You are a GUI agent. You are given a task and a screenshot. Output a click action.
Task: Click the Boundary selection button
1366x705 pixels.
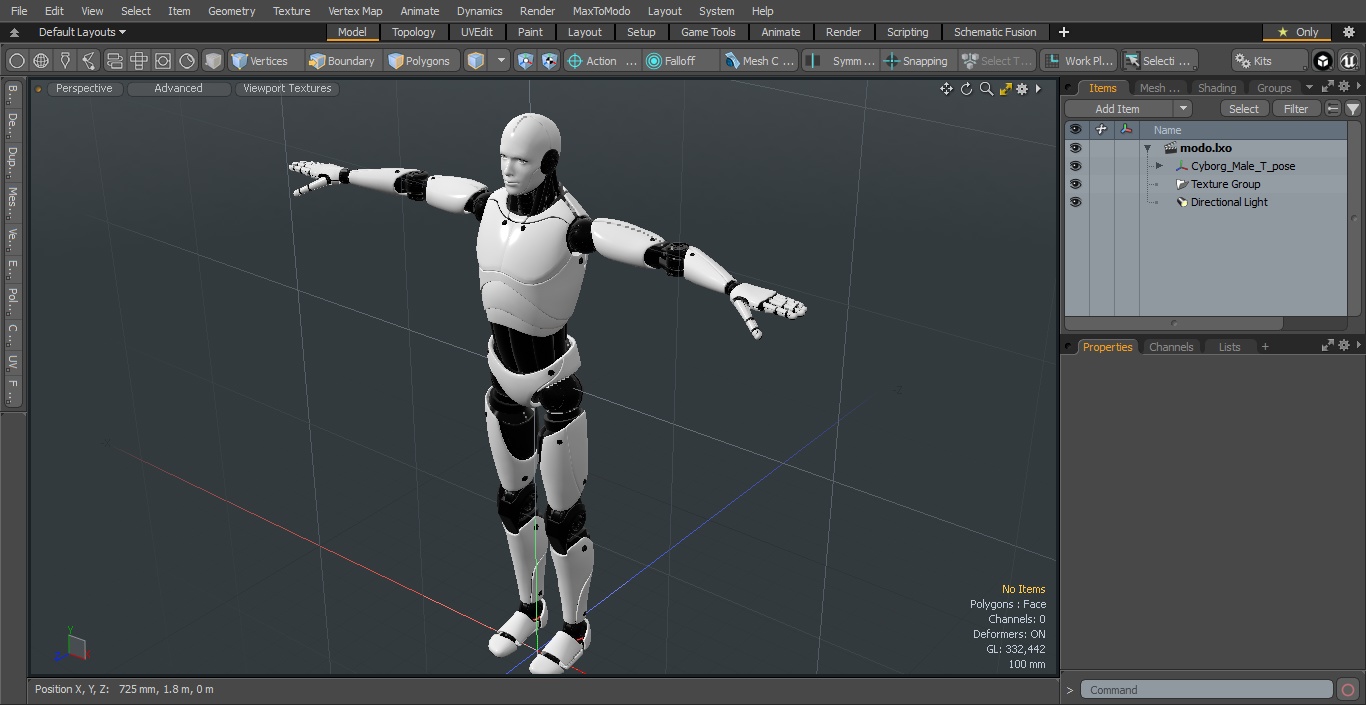pos(343,61)
